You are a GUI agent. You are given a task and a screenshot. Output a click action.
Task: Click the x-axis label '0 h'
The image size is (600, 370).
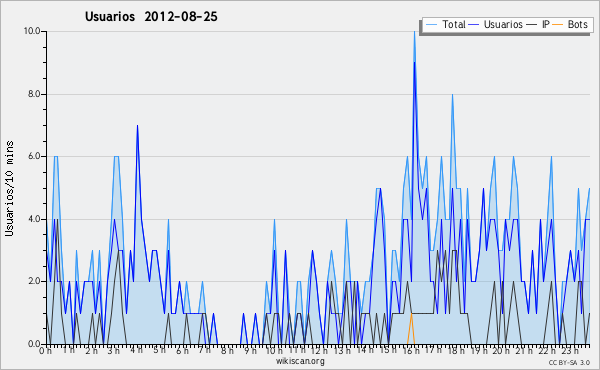[45, 350]
